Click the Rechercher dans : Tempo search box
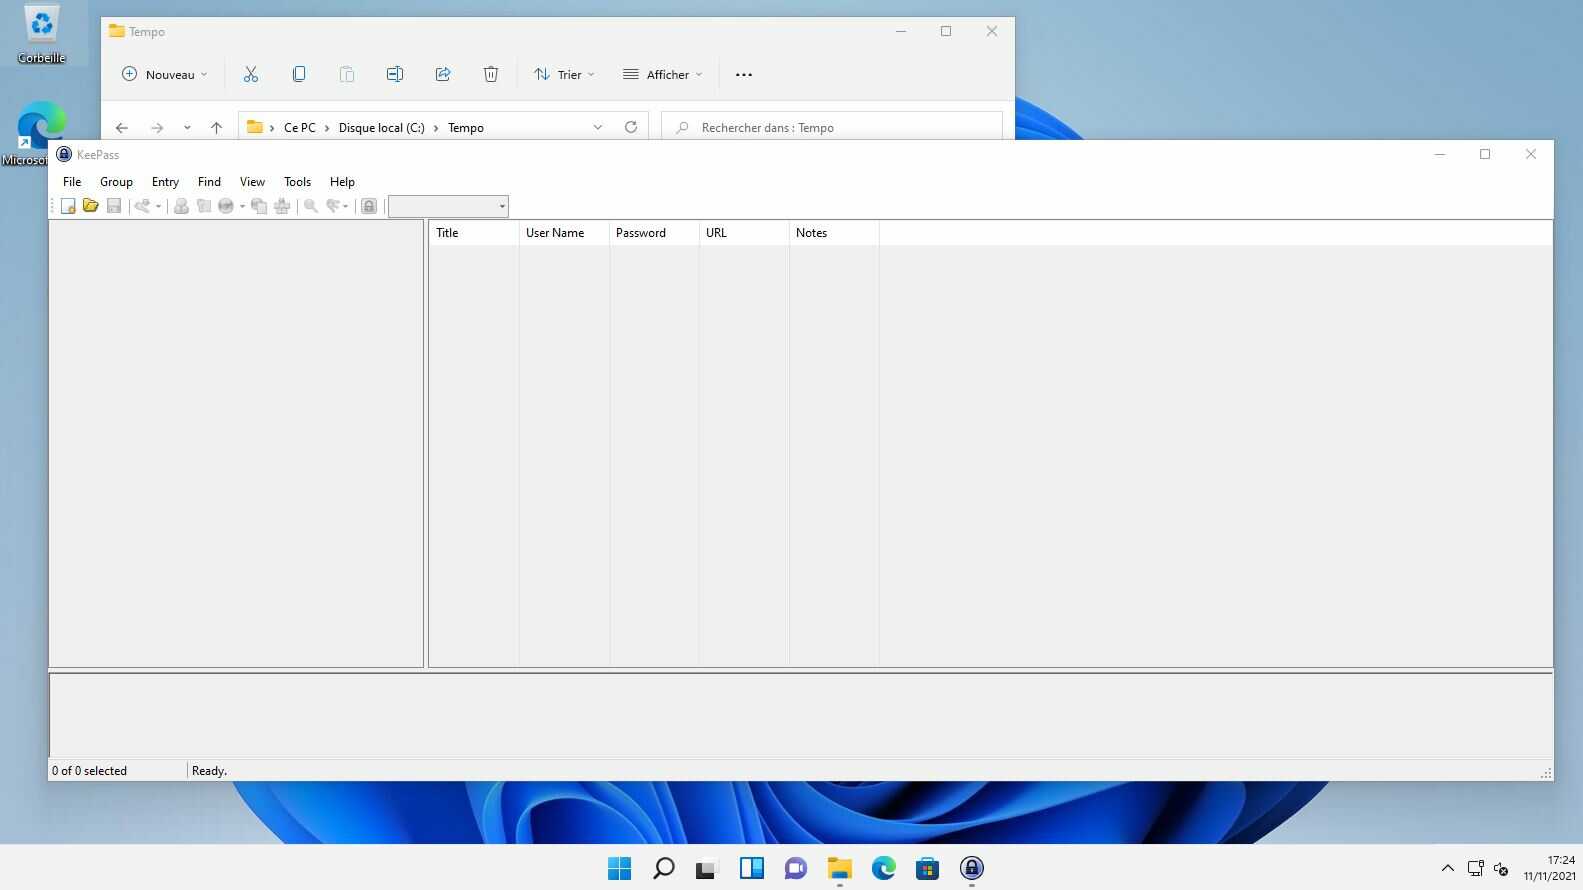Image resolution: width=1583 pixels, height=890 pixels. tap(832, 127)
